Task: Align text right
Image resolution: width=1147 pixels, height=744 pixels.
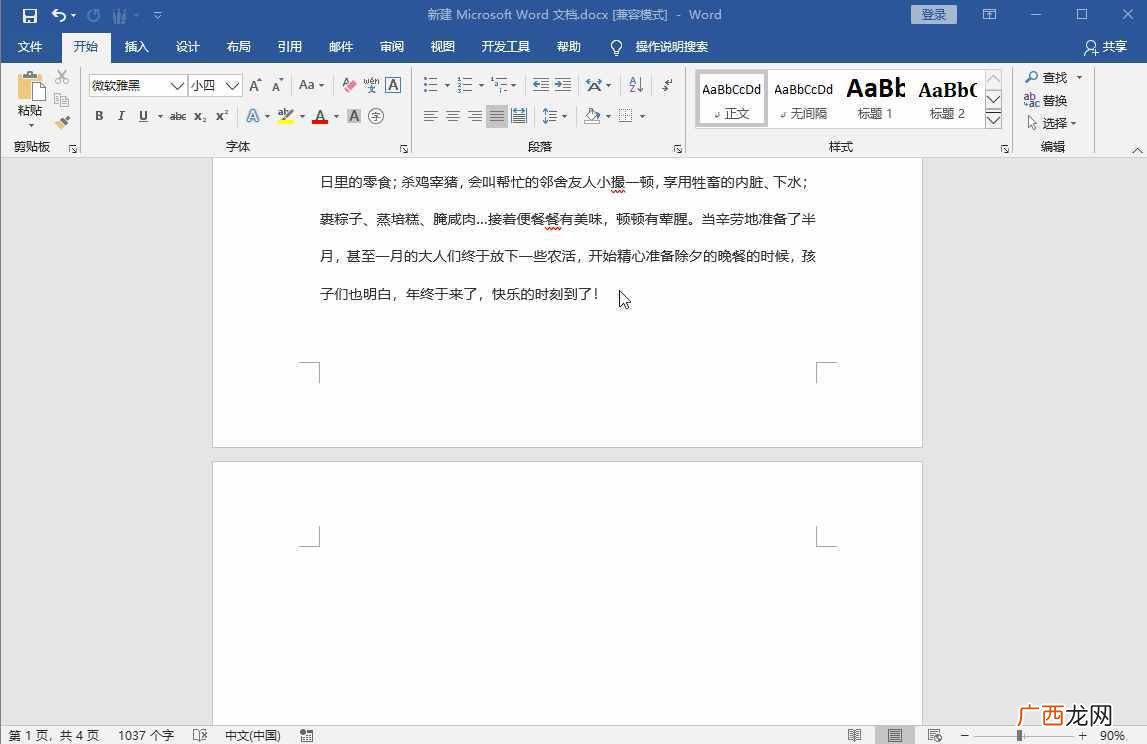Action: [x=475, y=116]
